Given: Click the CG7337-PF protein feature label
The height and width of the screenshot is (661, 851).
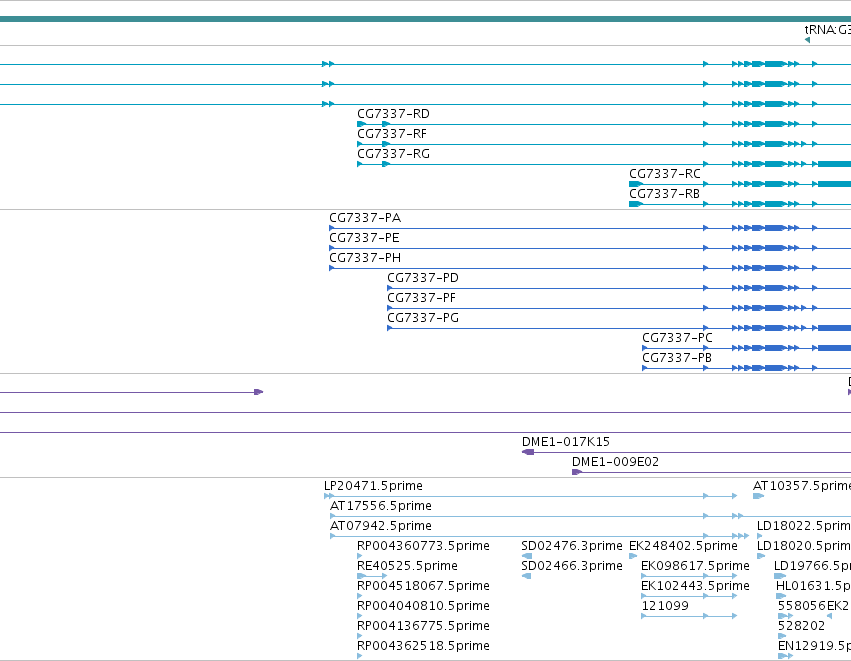Looking at the screenshot, I should [x=421, y=298].
